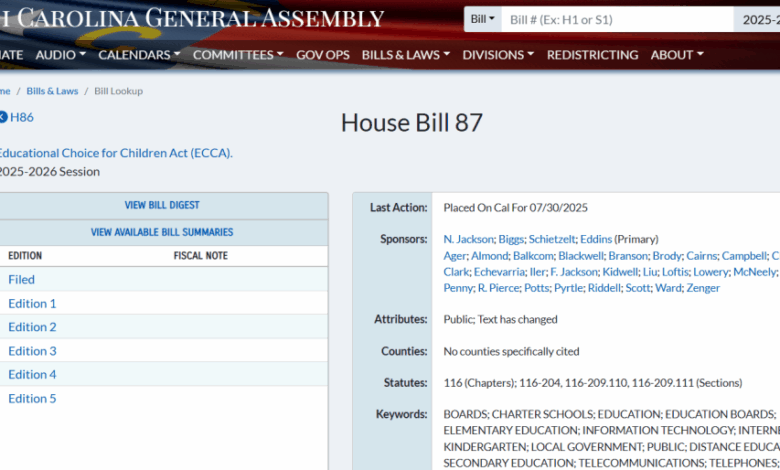Open sponsor Branson's page
This screenshot has width=780, height=470.
click(x=628, y=256)
